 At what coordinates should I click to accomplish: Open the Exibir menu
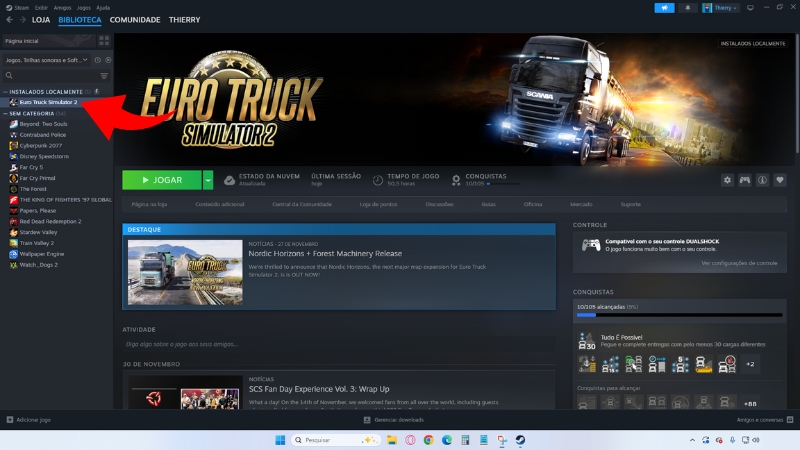point(41,8)
